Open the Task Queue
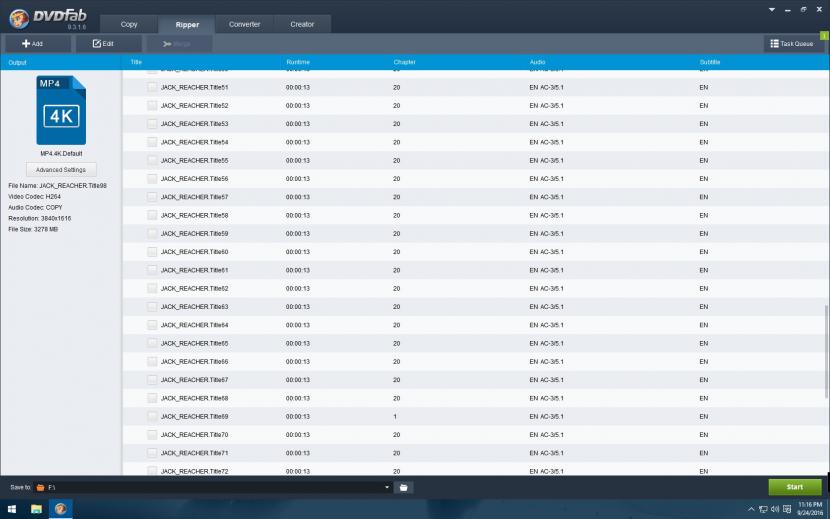 [791, 43]
